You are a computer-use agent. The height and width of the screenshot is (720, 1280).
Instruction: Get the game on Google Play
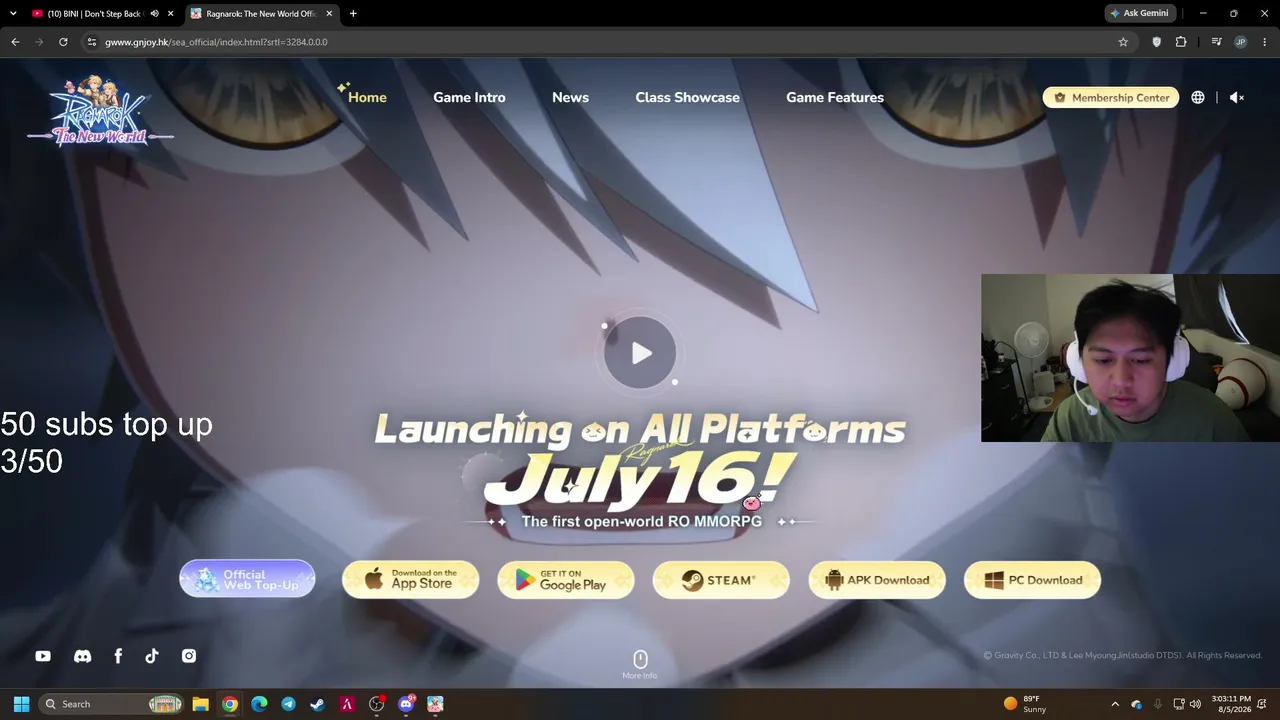566,579
